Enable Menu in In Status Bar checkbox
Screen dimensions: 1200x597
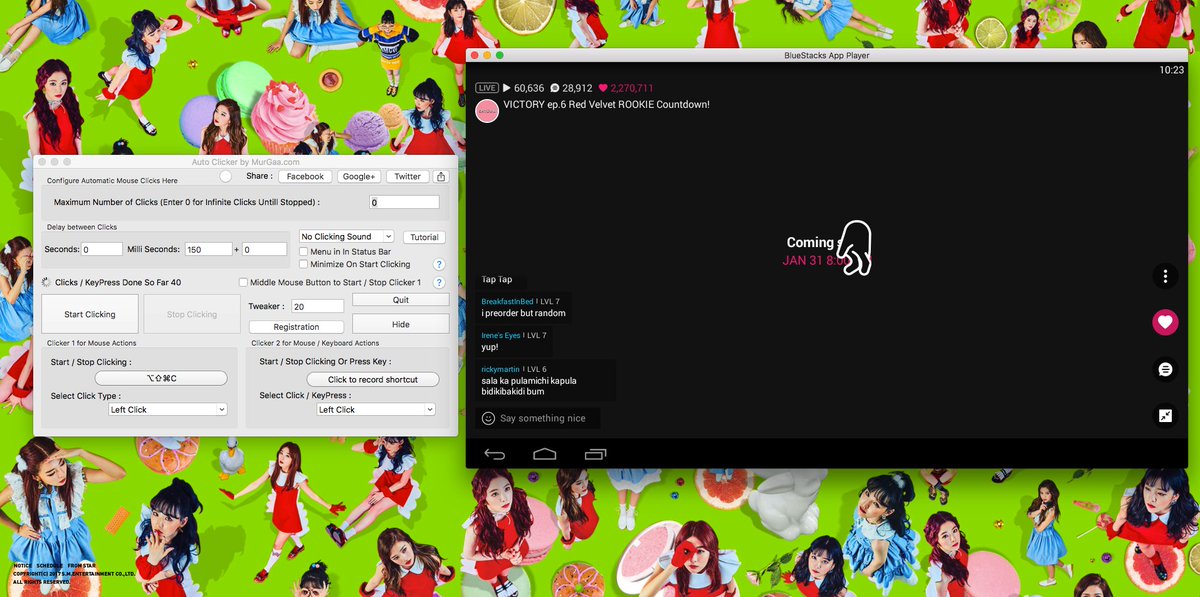point(304,252)
